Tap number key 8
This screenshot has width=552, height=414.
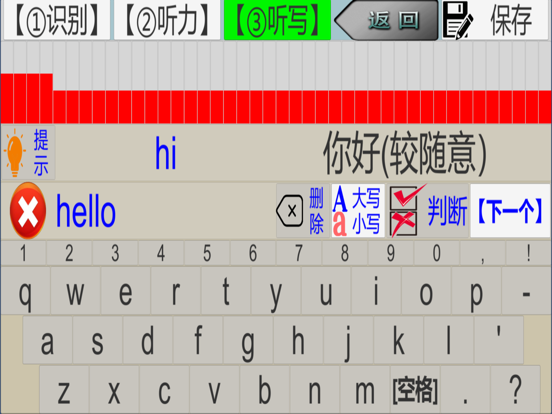coord(345,253)
